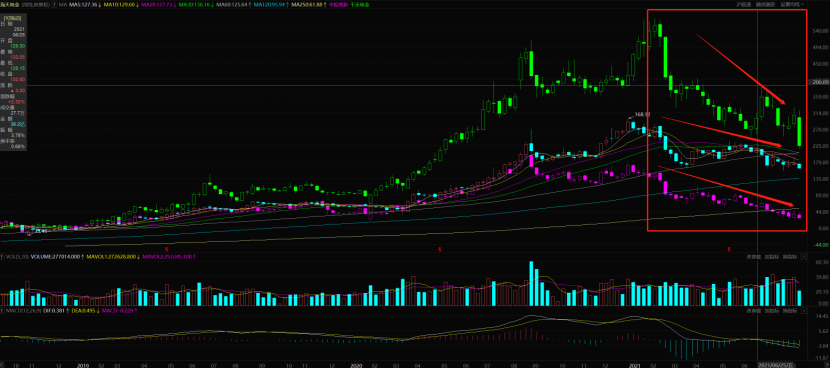This screenshot has width=830, height=369.
Task: Click the 540.00 price axis label
Action: click(820, 31)
